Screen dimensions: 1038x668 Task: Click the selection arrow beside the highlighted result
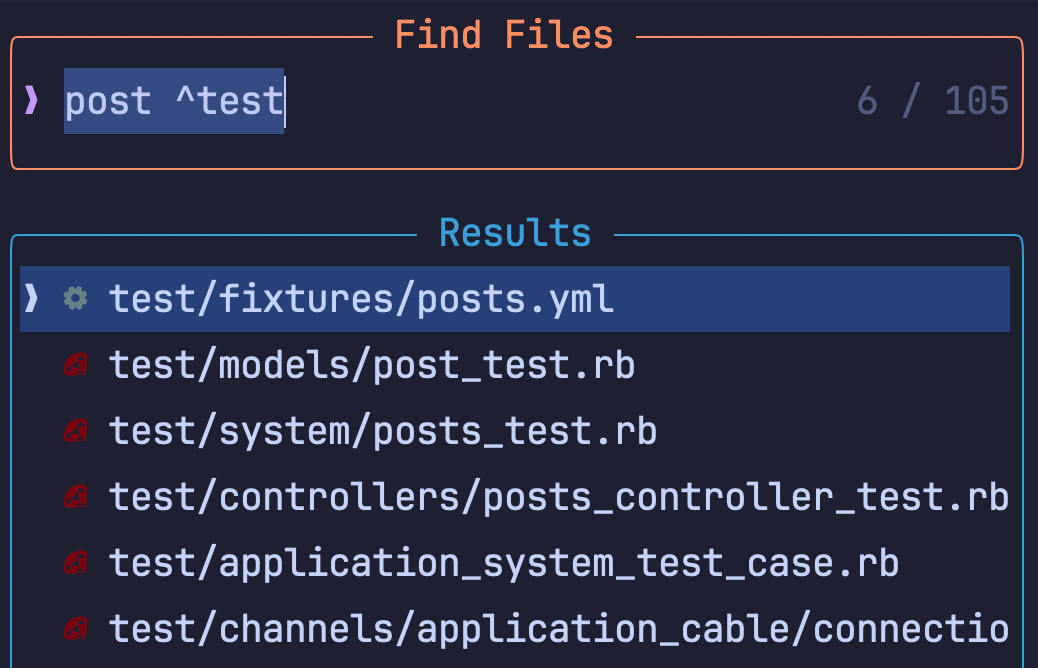(31, 298)
